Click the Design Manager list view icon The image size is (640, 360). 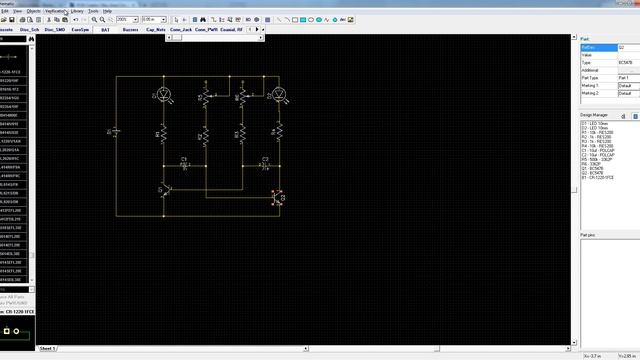tap(635, 116)
